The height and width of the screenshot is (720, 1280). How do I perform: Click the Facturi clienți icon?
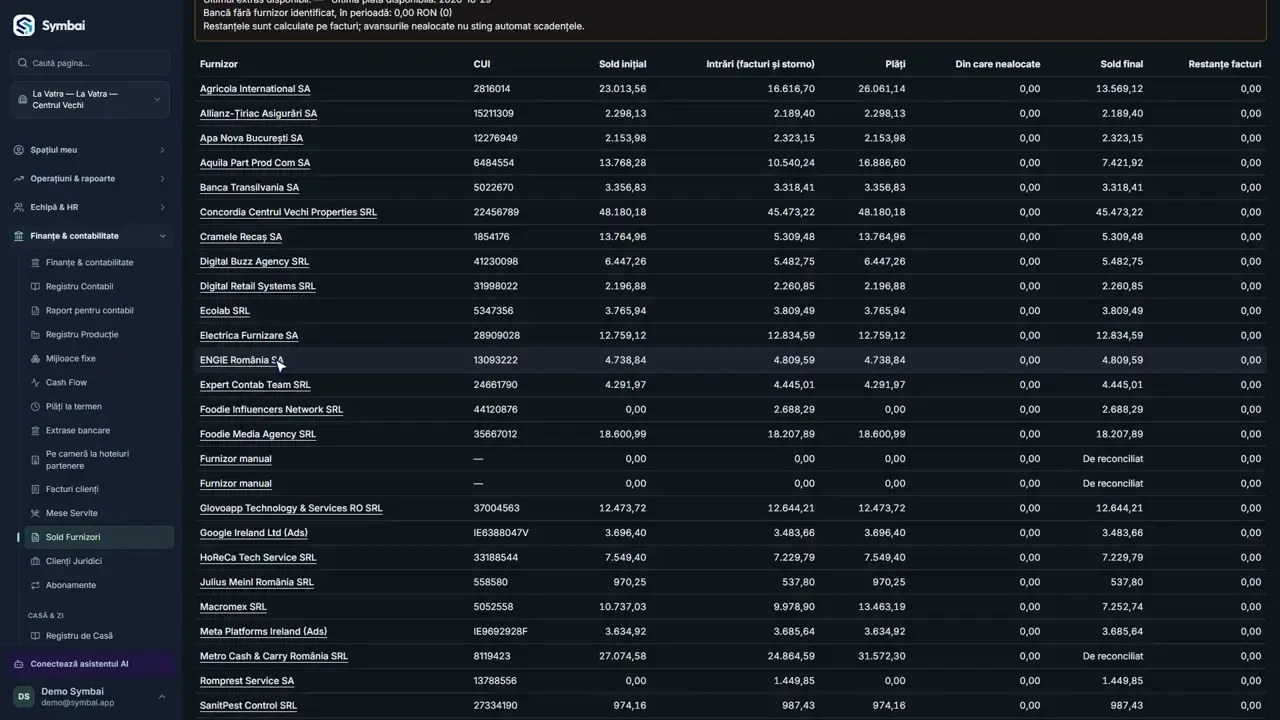click(x=36, y=489)
